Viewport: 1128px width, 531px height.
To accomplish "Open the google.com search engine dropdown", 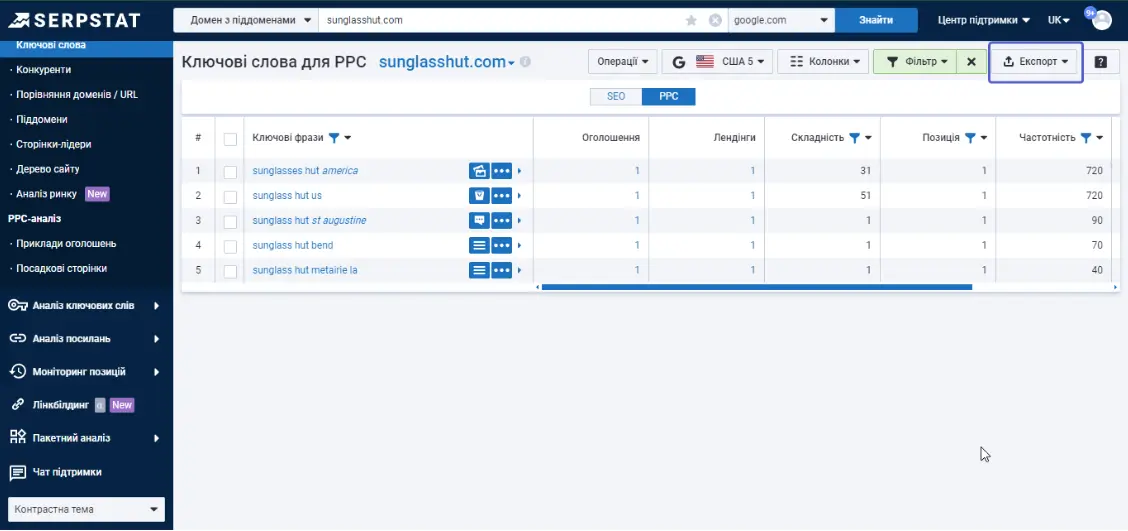I will click(x=781, y=20).
